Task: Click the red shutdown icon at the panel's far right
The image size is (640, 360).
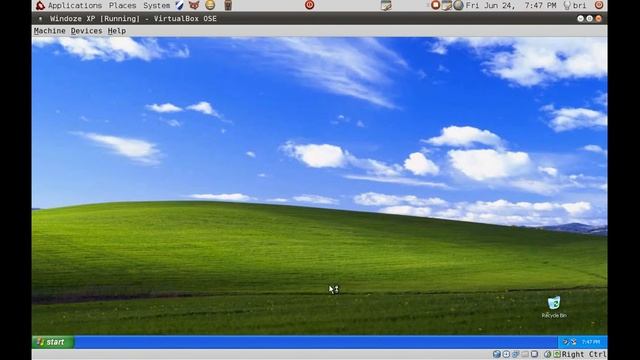Action: (599, 5)
